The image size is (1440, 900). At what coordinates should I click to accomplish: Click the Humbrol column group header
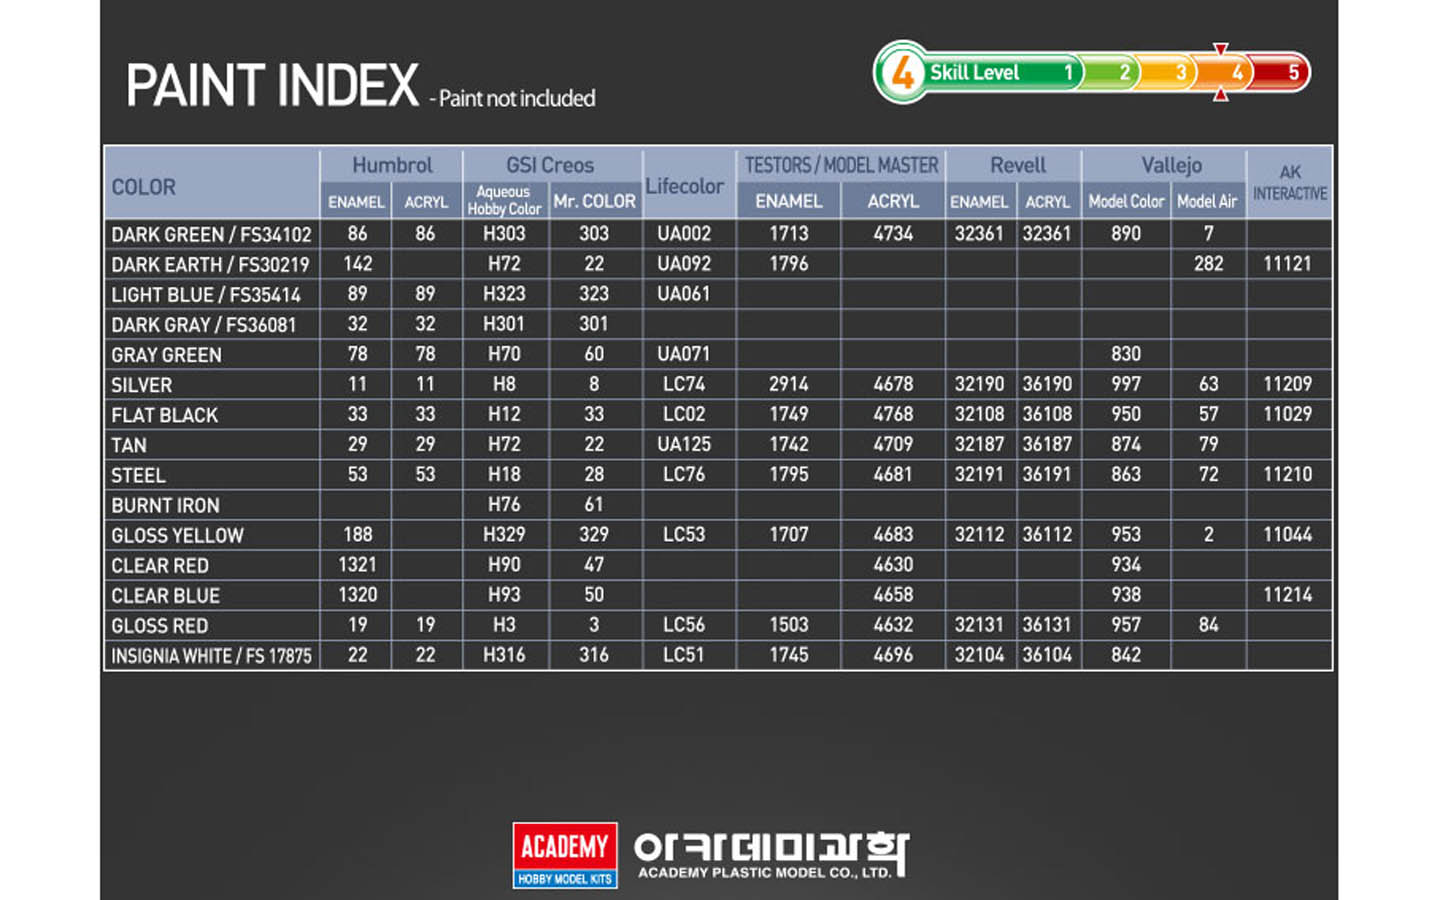(x=391, y=165)
